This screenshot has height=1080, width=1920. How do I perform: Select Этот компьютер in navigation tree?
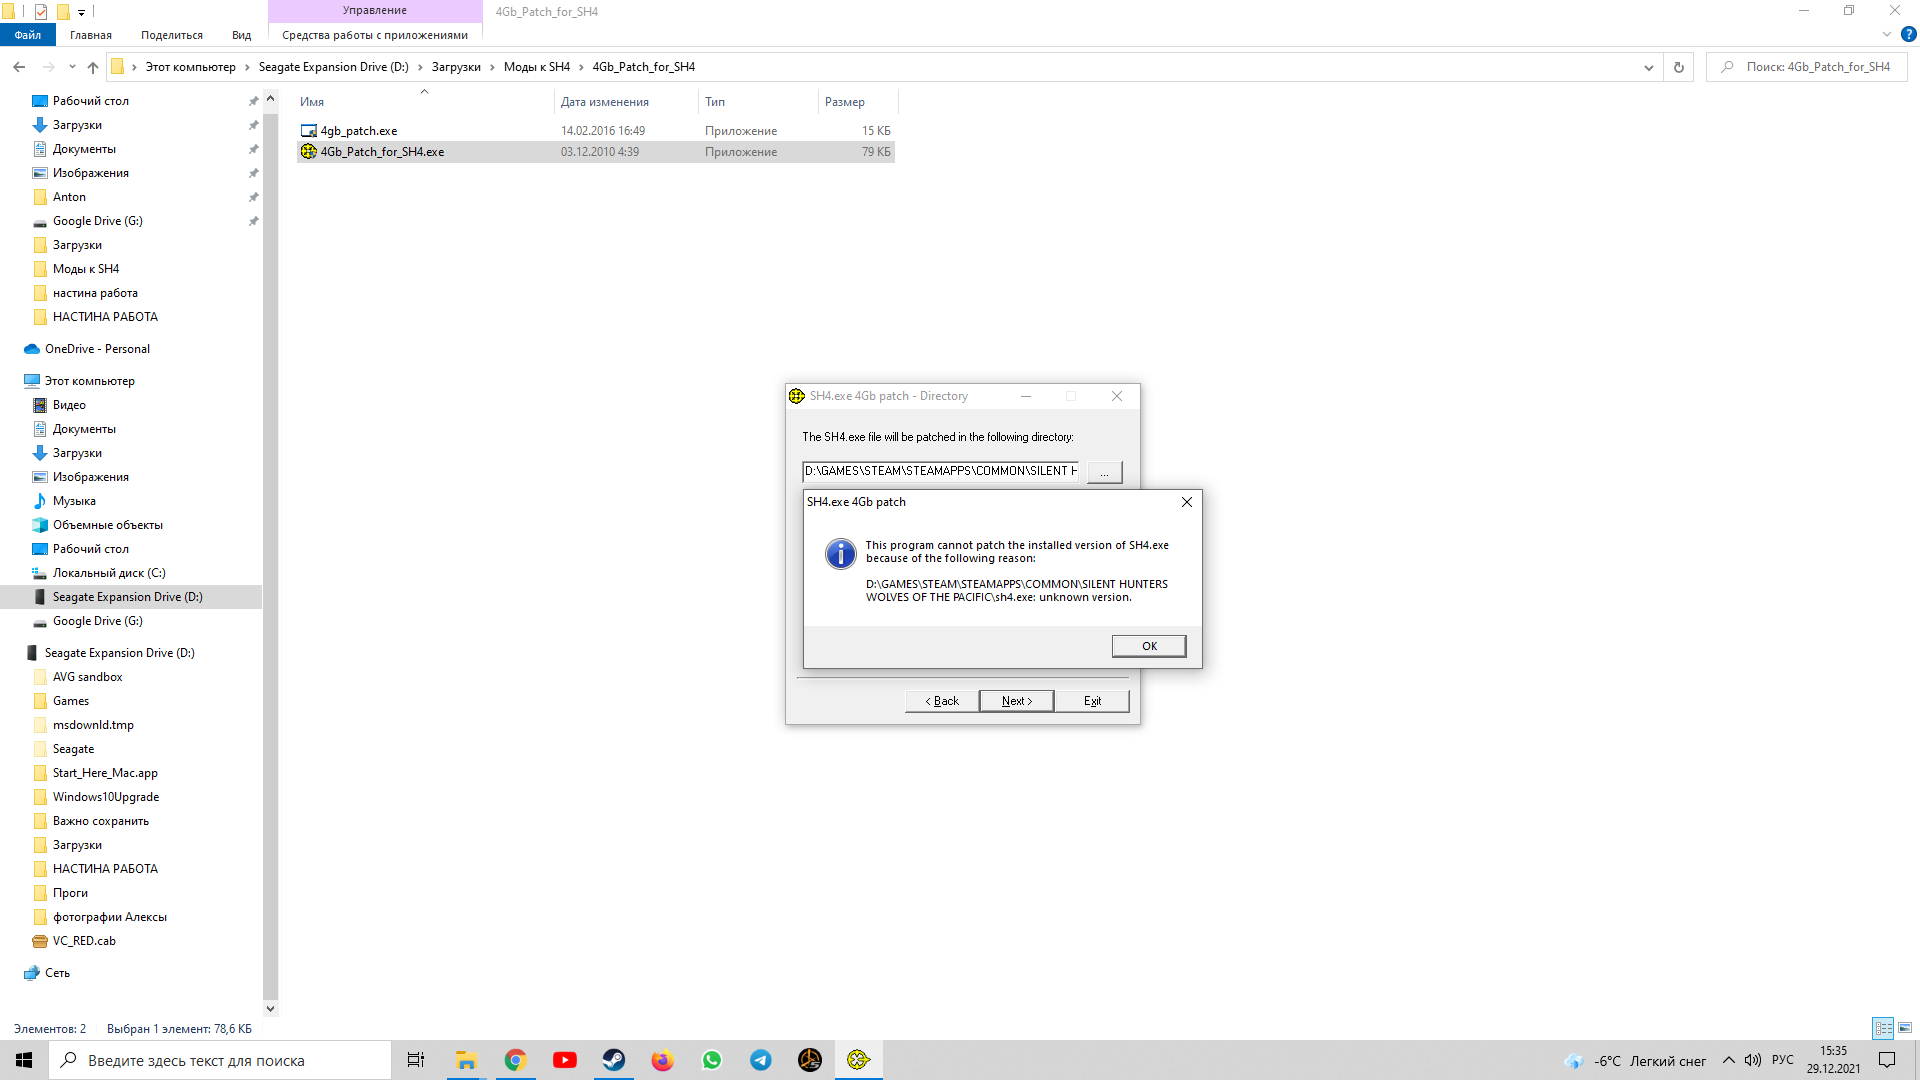89,381
